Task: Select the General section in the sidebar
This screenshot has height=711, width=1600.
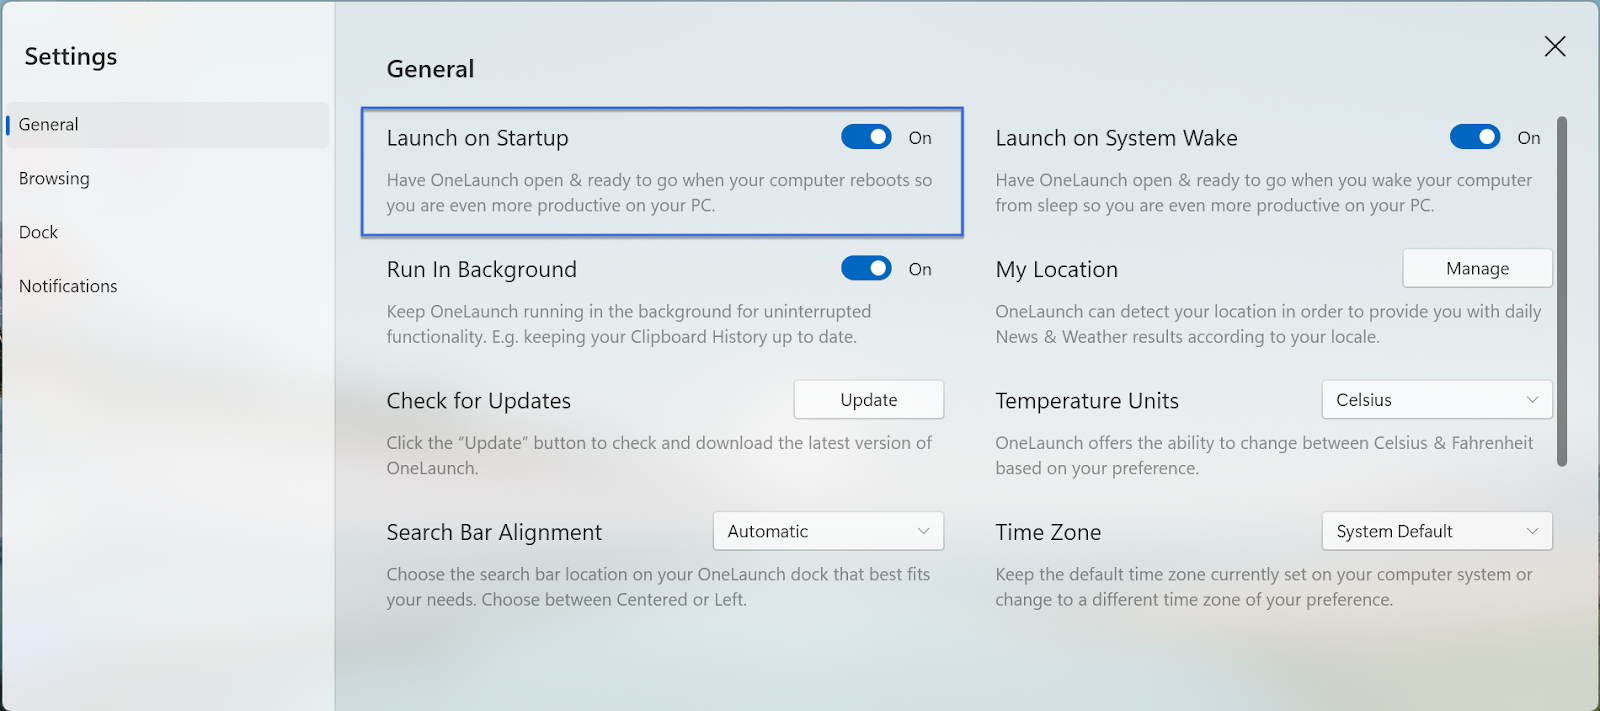Action: point(167,125)
